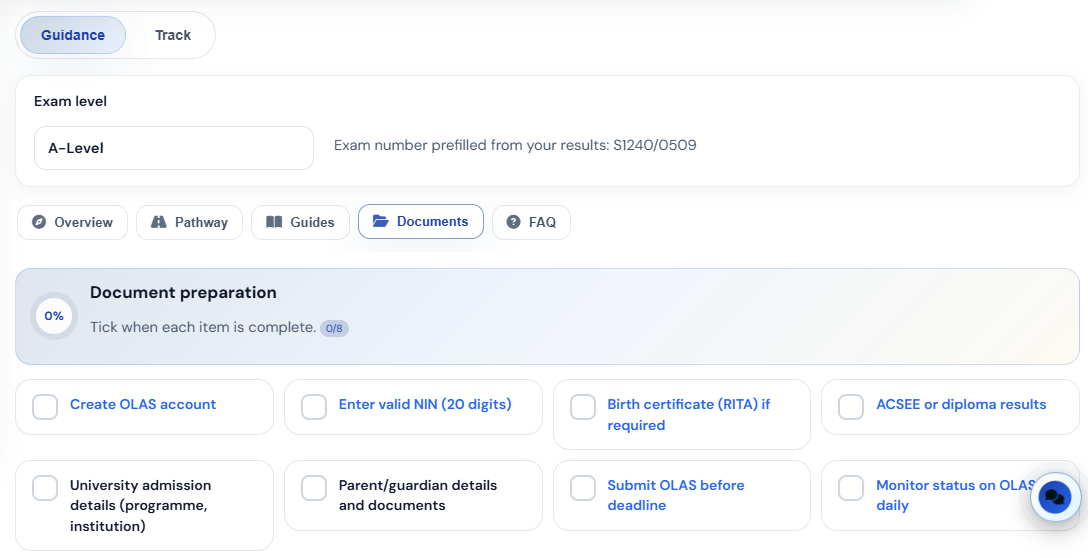Click the folder icon in Documents
The height and width of the screenshot is (558, 1088).
380,221
